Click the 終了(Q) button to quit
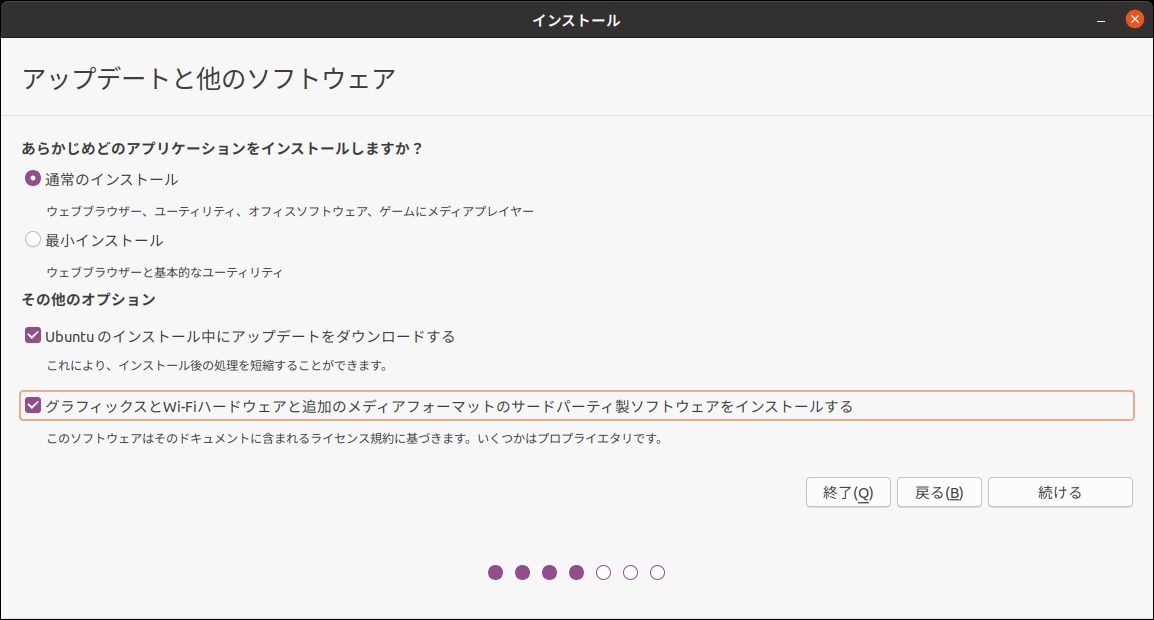Screen dimensions: 1154x620 coord(848,492)
